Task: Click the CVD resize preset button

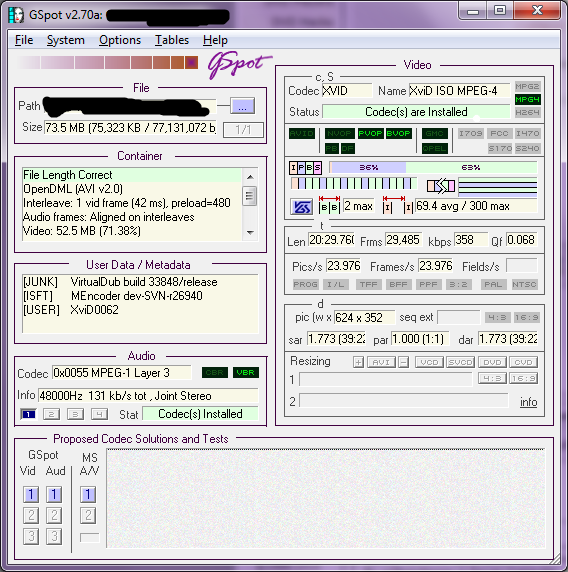Action: click(523, 362)
